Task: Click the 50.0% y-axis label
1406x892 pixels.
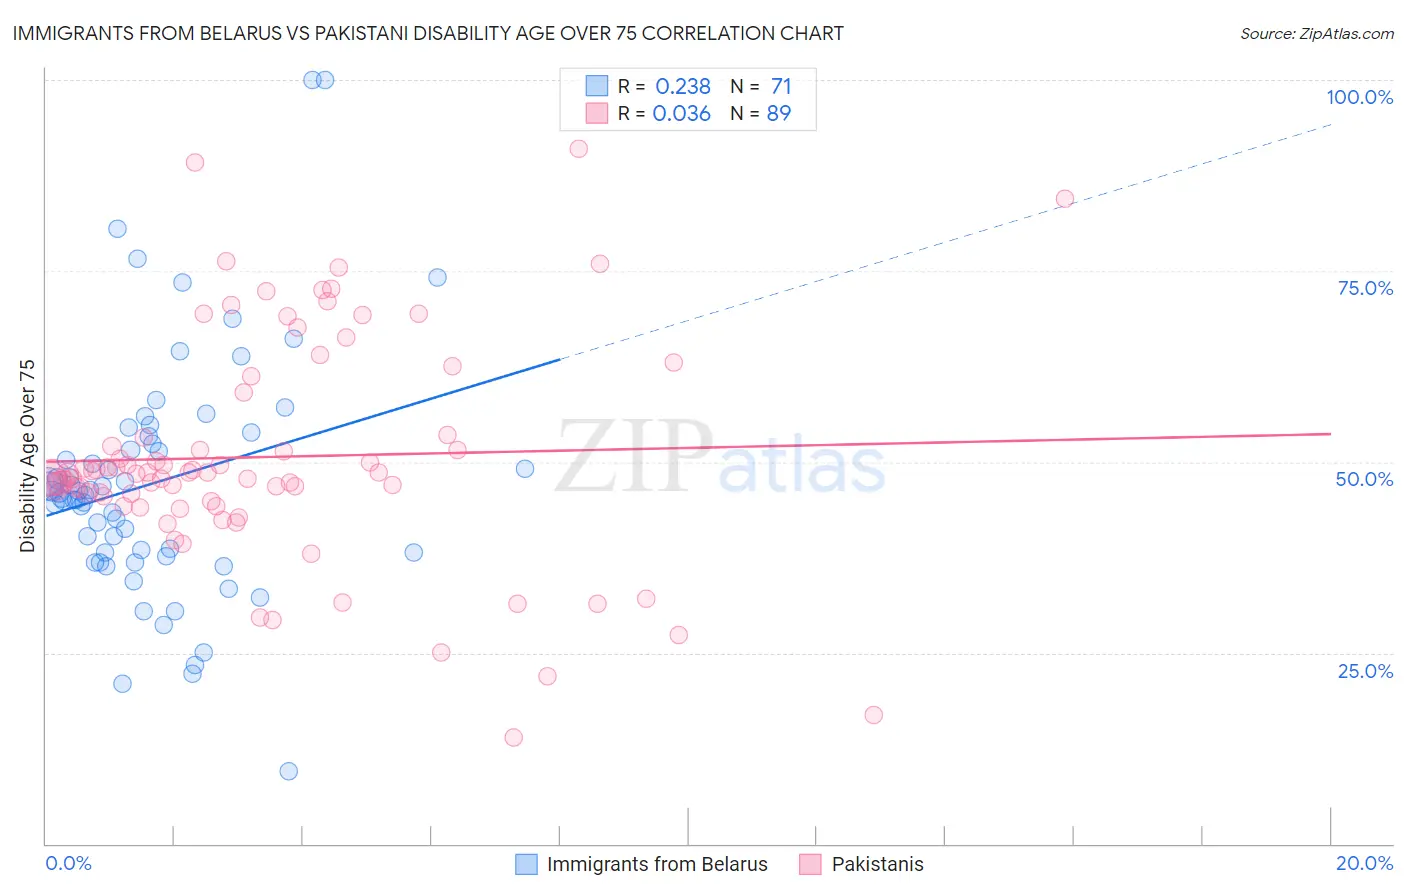Action: (x=1364, y=479)
